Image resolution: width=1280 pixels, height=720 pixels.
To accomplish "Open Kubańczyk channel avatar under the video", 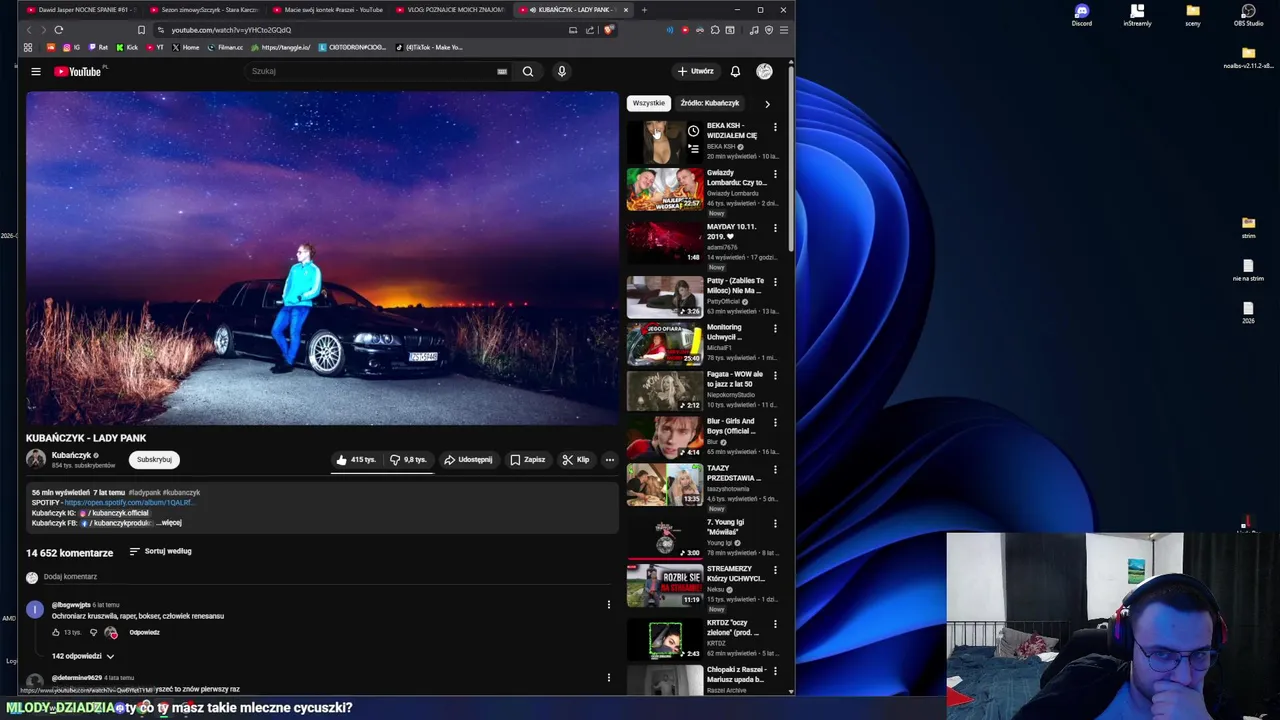I will 36,459.
